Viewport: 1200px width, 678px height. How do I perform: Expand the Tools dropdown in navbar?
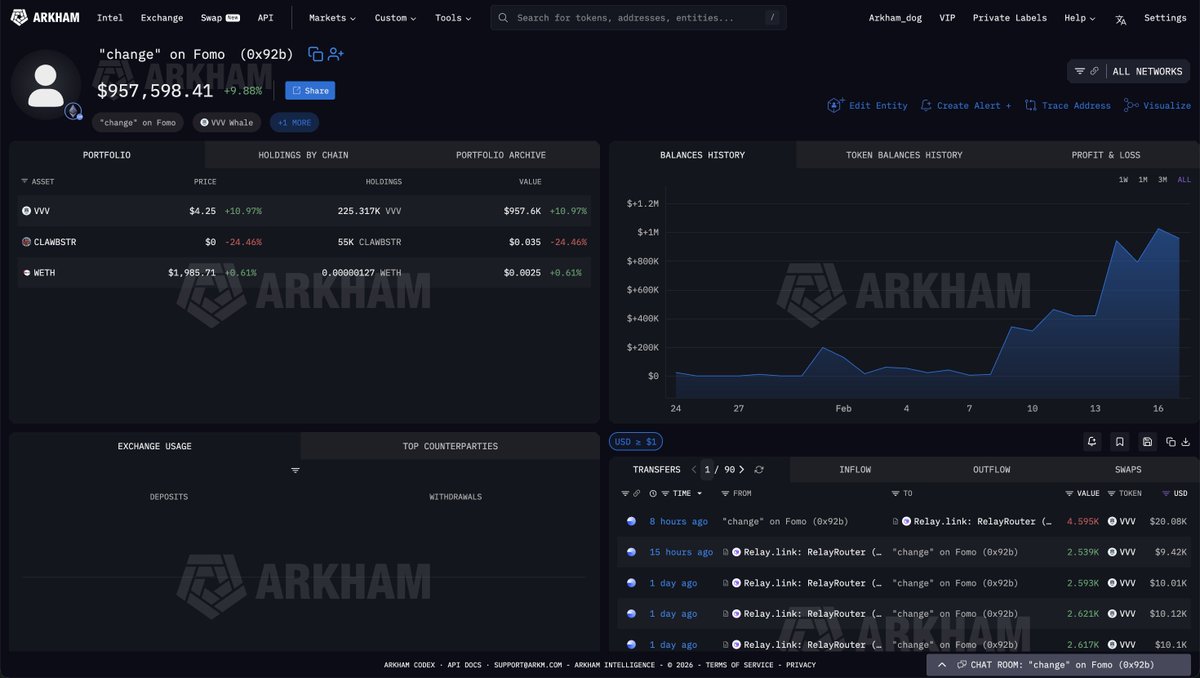pyautogui.click(x=453, y=18)
